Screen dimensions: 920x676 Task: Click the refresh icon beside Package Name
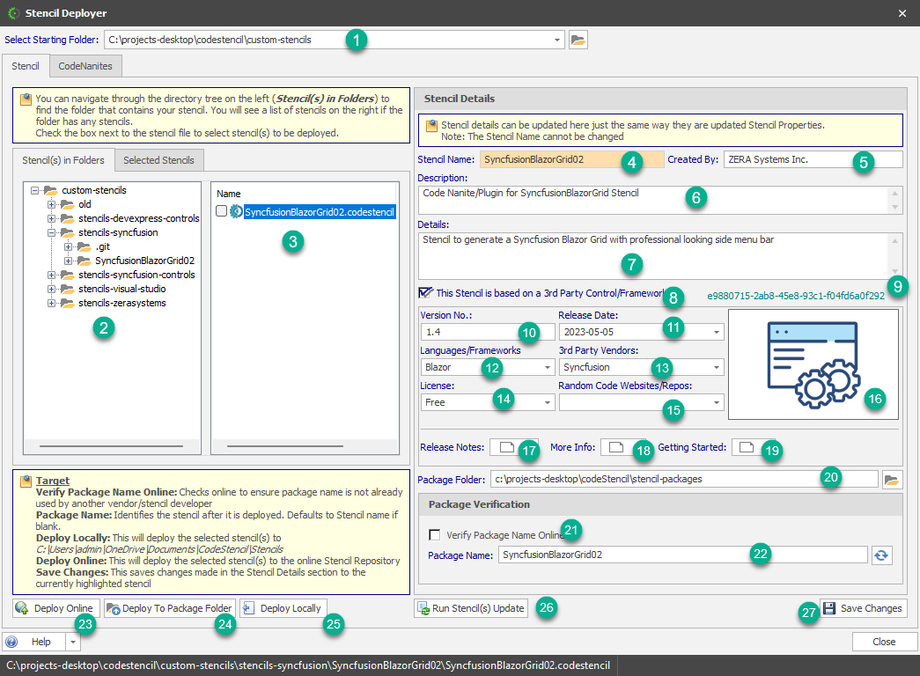pyautogui.click(x=881, y=554)
